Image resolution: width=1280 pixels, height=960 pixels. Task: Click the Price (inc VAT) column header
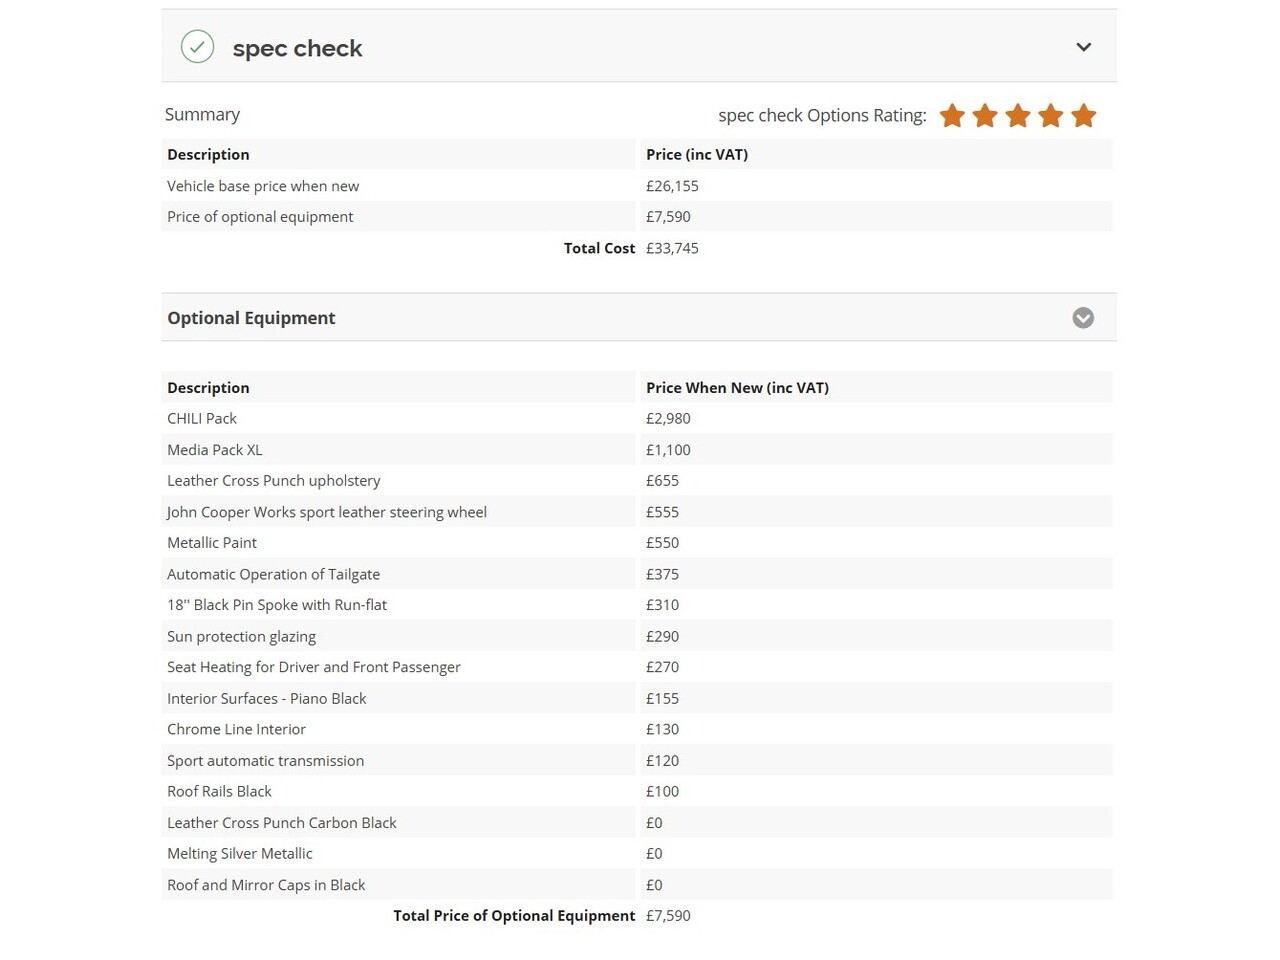coord(697,154)
